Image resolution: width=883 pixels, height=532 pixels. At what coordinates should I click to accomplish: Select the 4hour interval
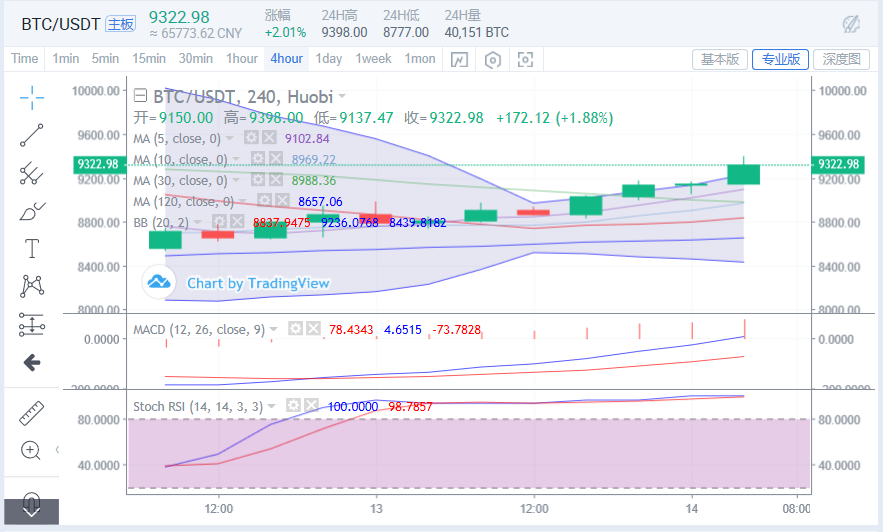[286, 59]
